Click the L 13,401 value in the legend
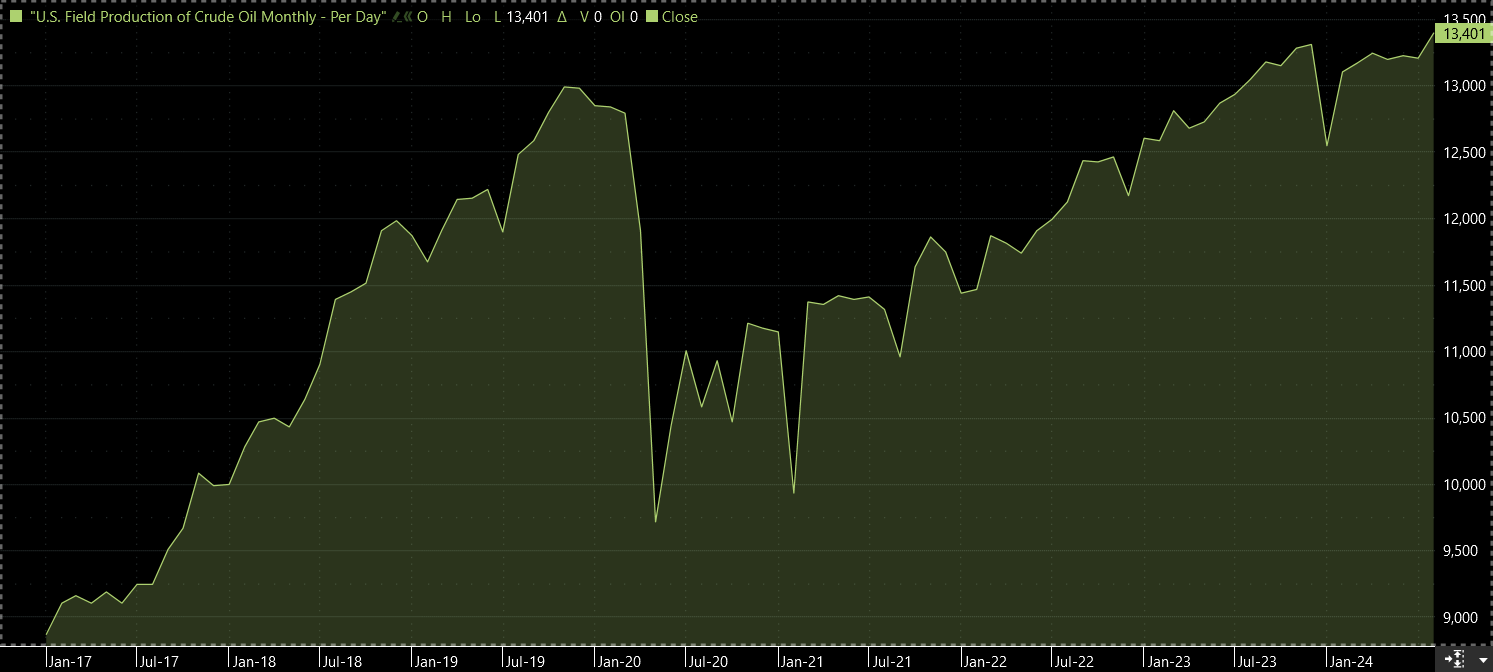 pos(522,17)
